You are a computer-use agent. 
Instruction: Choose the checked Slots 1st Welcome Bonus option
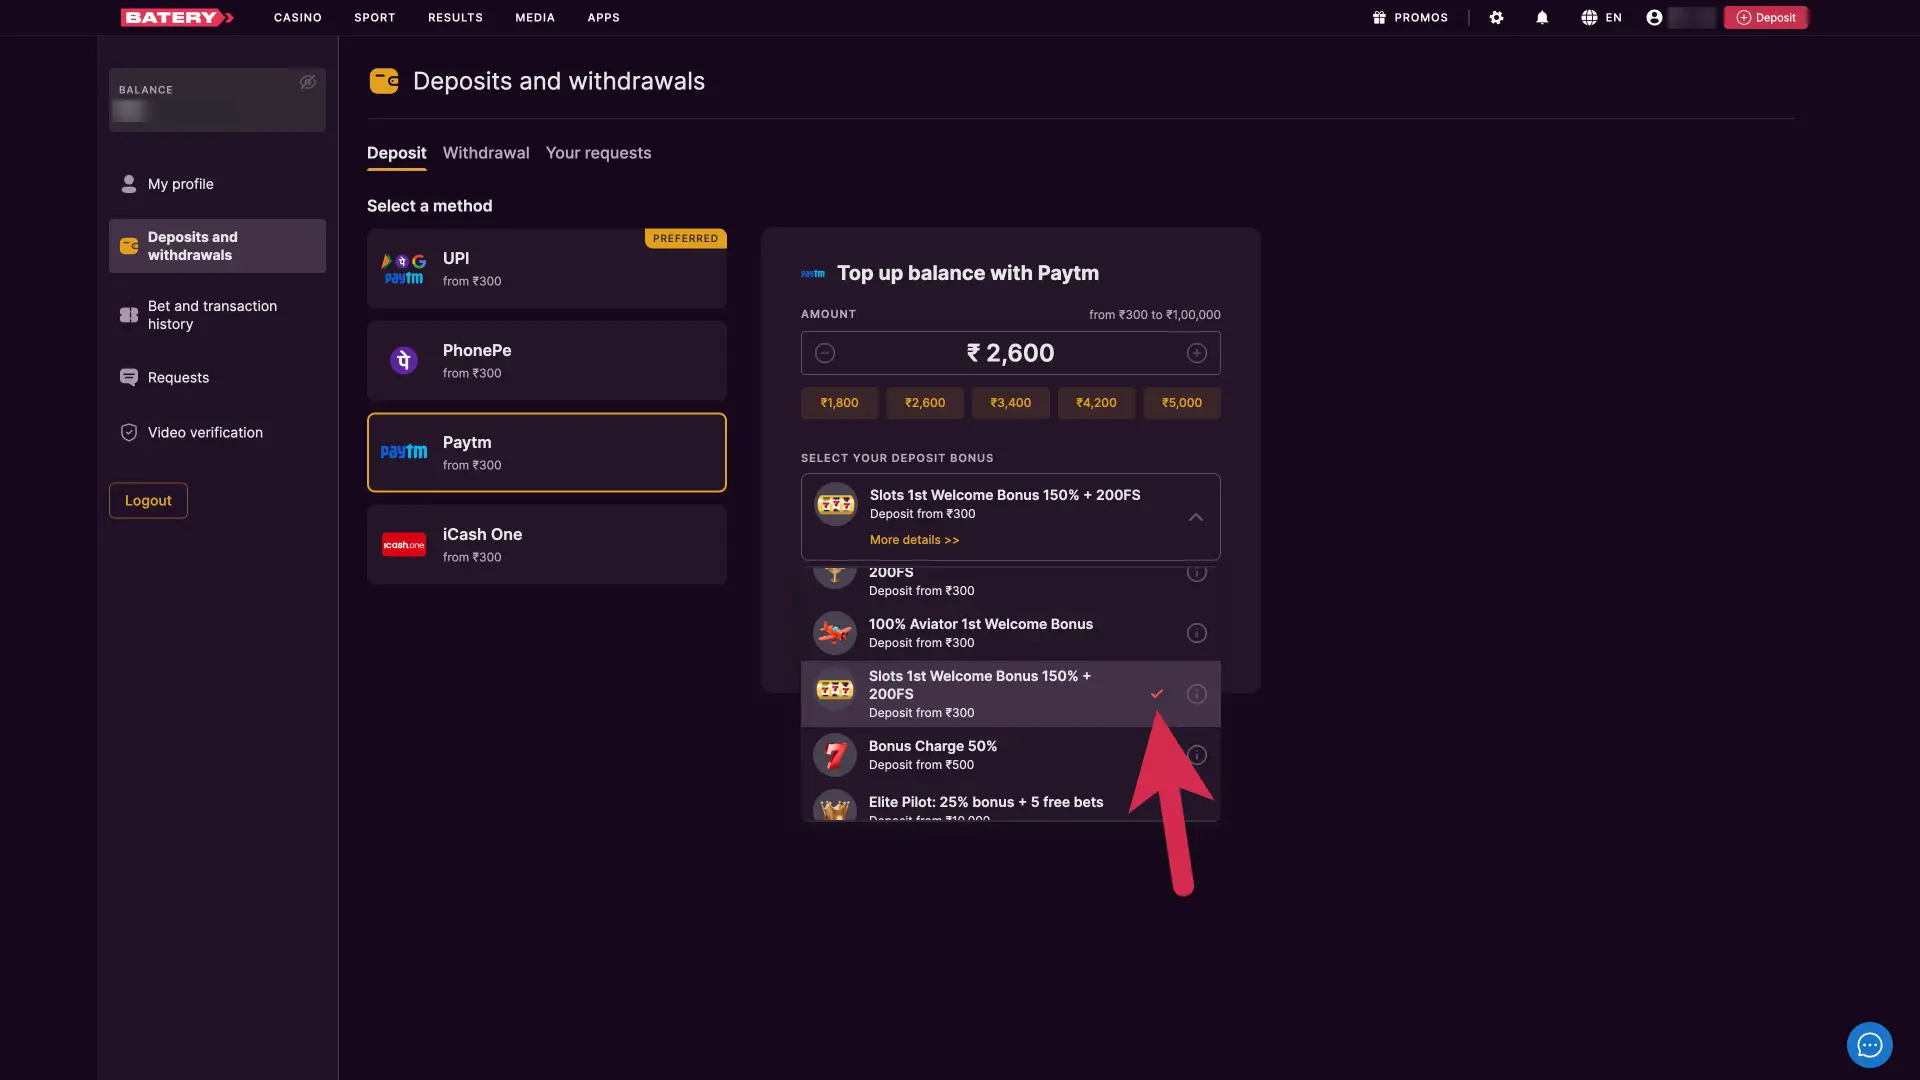coord(1011,694)
